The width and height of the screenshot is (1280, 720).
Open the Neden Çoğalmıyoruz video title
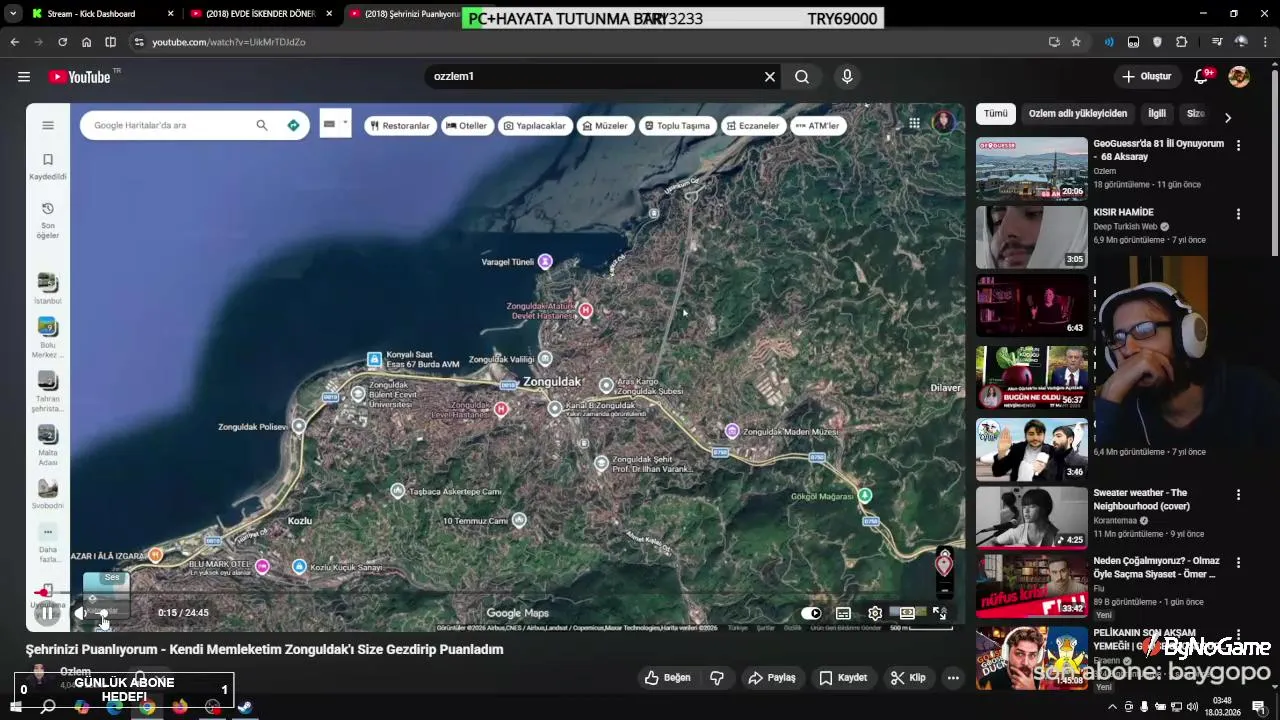tap(1156, 568)
